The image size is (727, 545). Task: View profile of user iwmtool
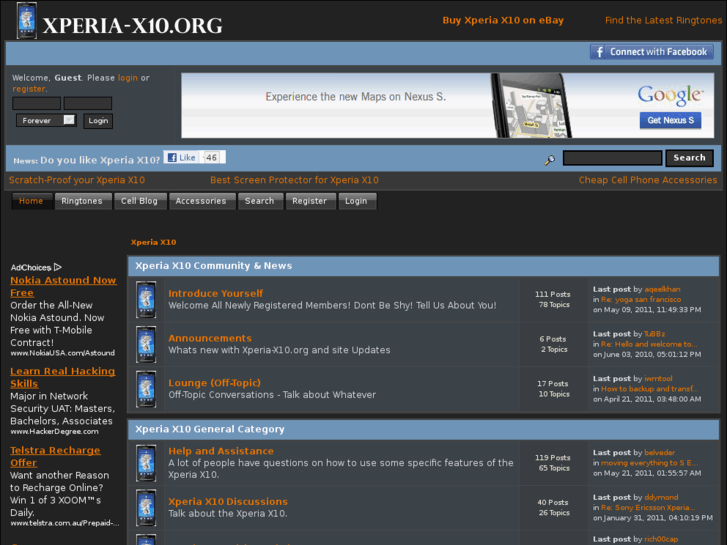tap(658, 378)
